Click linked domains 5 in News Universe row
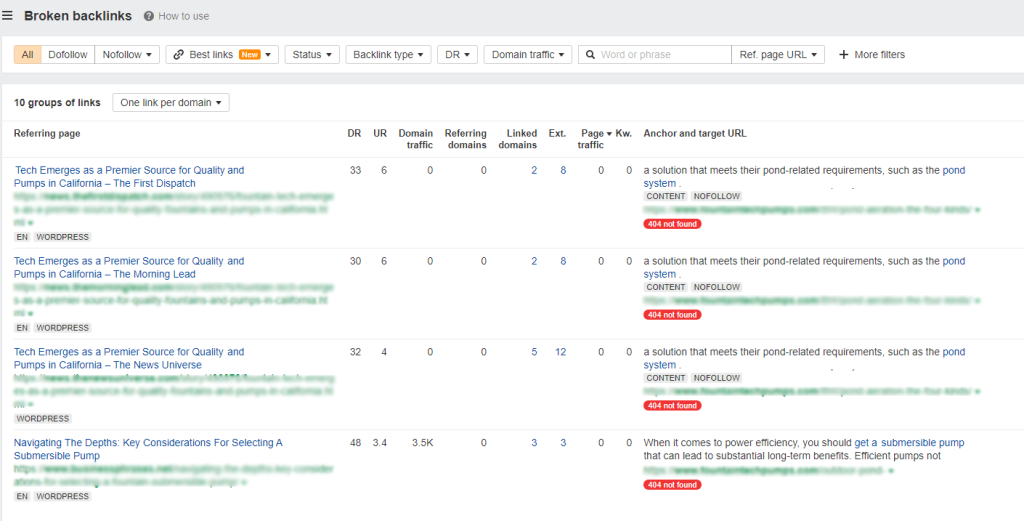The width and height of the screenshot is (1024, 521). coord(534,352)
